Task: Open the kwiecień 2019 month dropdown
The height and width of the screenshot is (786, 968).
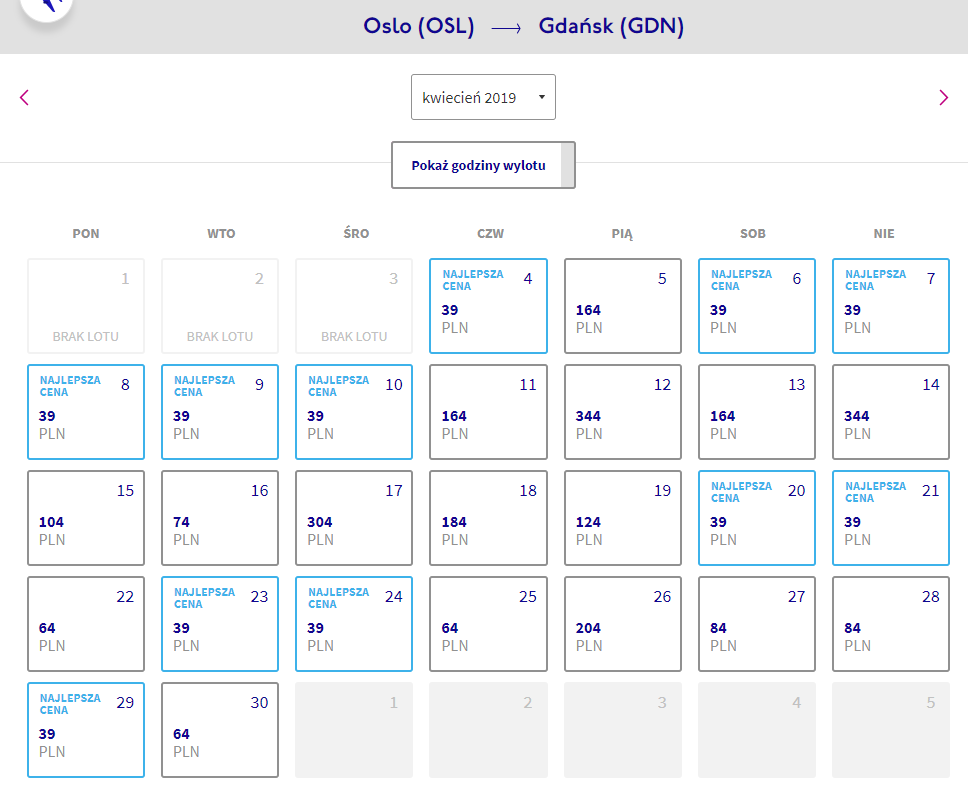Action: [x=483, y=97]
